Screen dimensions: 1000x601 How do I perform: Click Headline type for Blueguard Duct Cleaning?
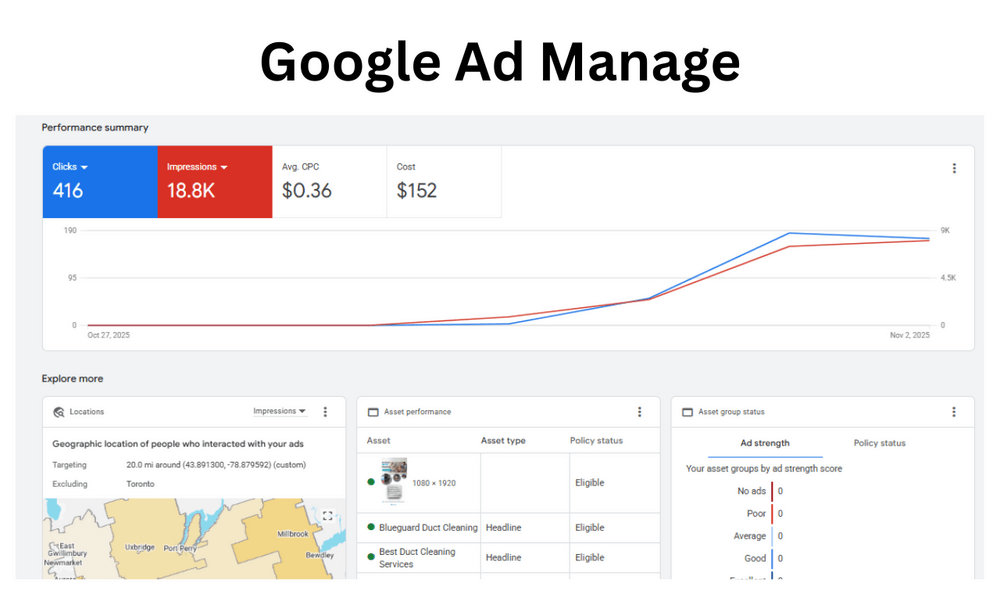[503, 528]
